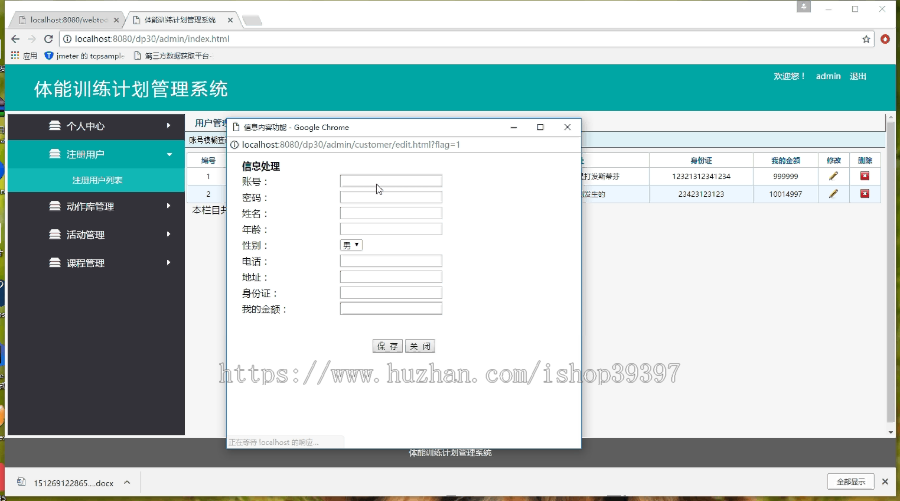Click the docx file icon in the downloads bar

21,482
